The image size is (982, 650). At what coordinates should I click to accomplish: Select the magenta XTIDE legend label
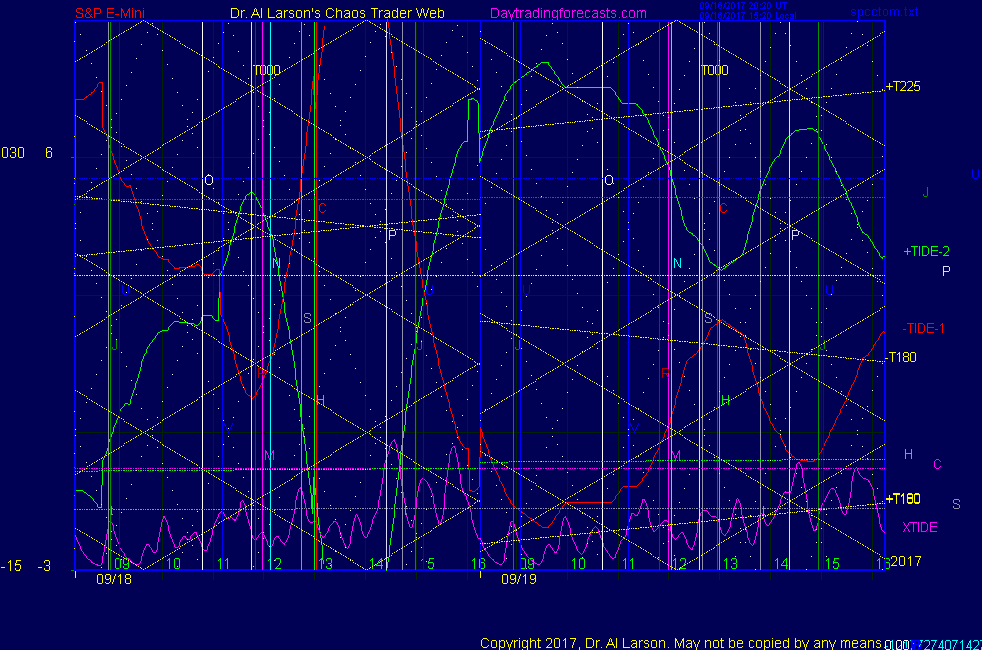920,527
